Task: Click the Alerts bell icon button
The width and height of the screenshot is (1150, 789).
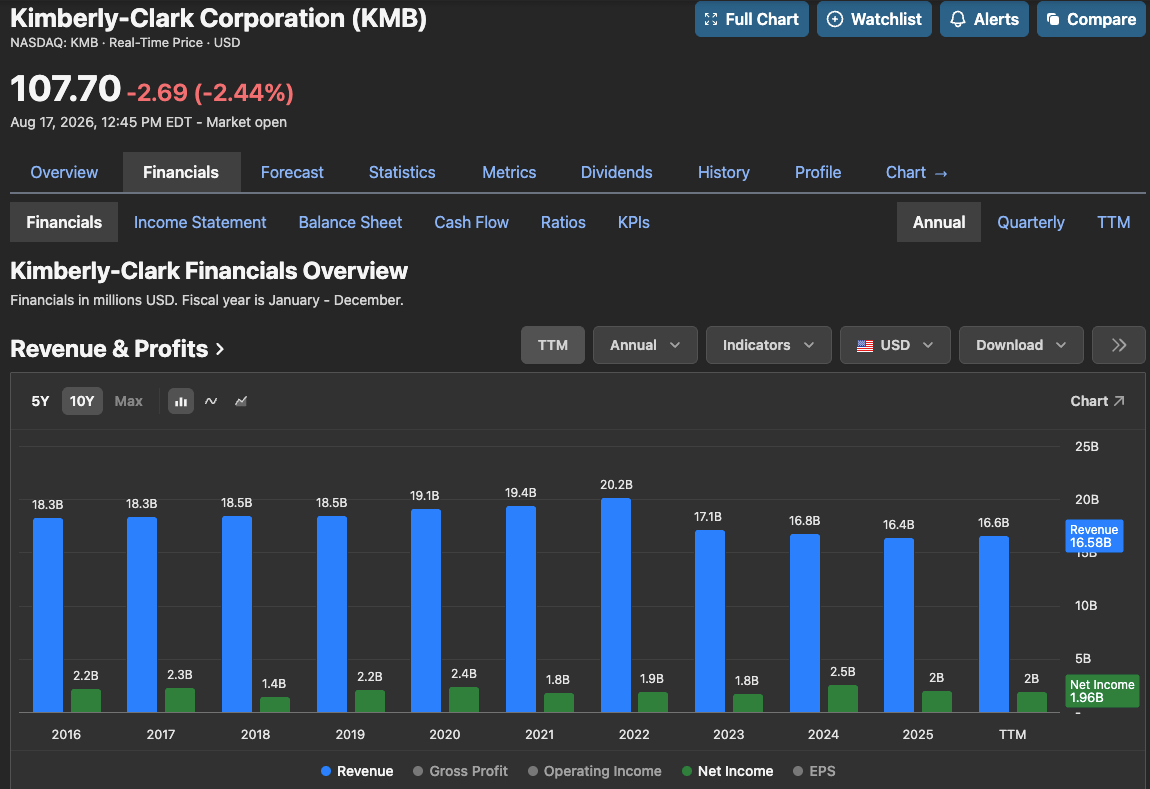Action: [x=984, y=19]
